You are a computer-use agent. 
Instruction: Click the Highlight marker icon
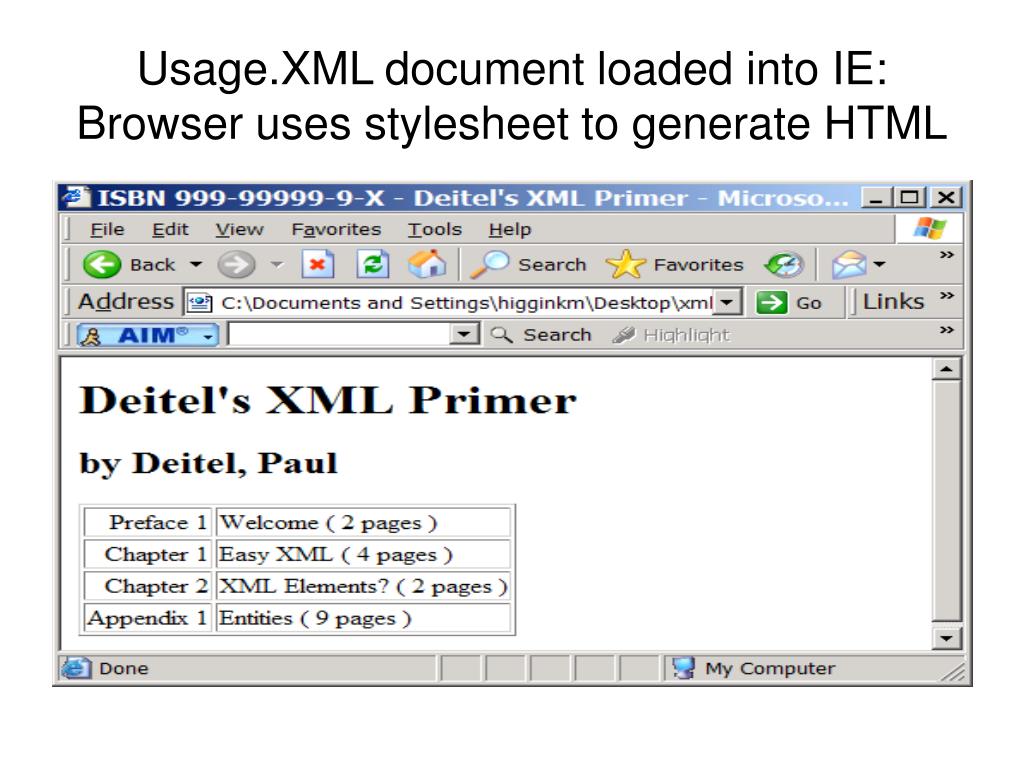pyautogui.click(x=624, y=335)
